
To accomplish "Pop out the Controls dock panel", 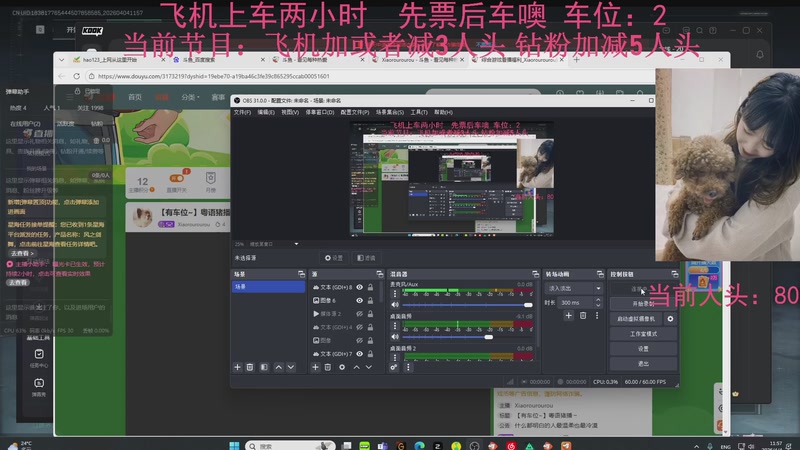I will (x=674, y=274).
